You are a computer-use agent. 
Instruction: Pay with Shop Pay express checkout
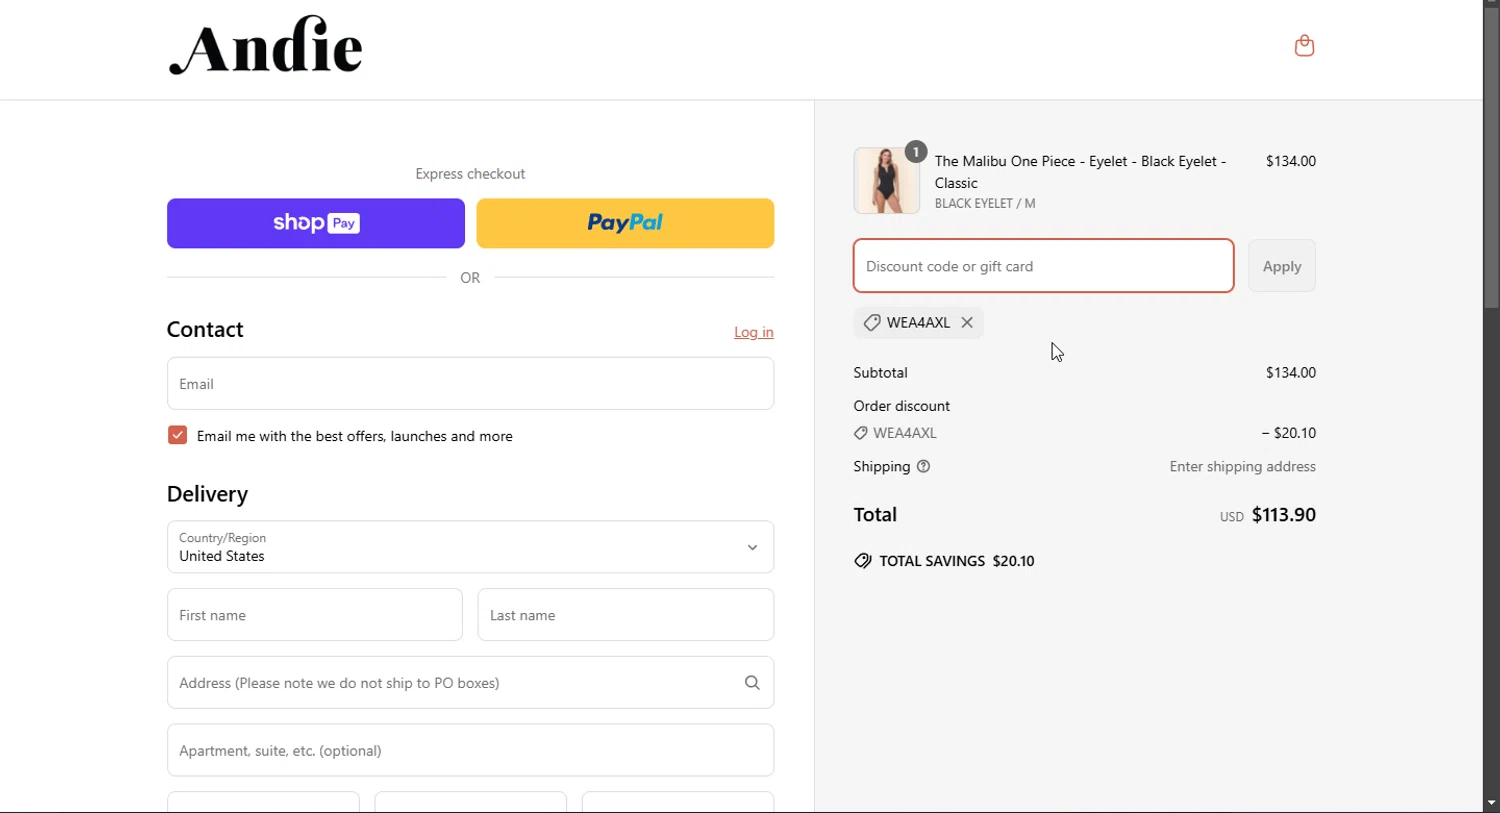coord(316,223)
